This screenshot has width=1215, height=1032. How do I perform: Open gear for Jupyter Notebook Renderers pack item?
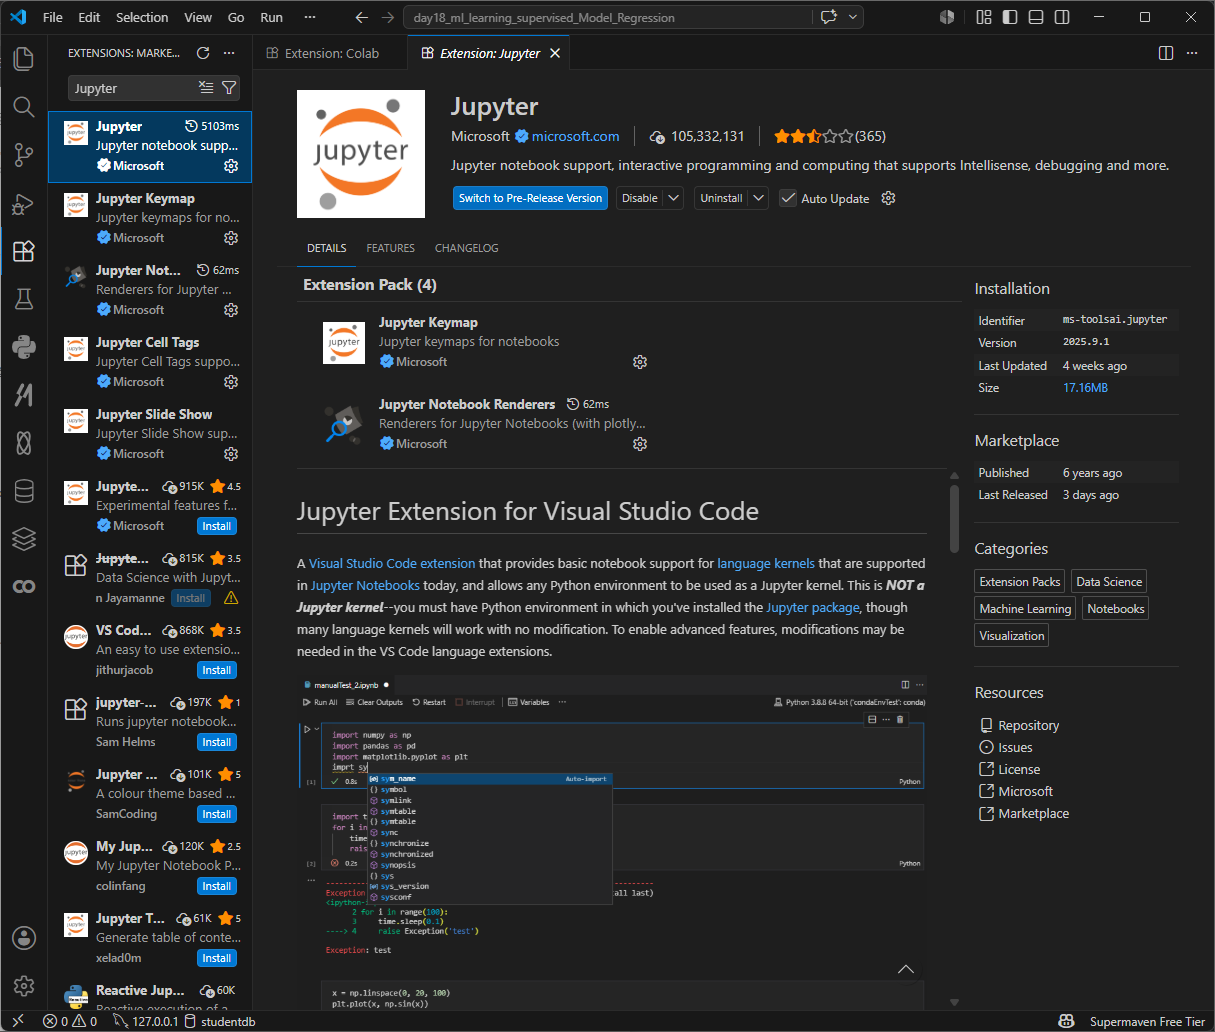(x=640, y=444)
